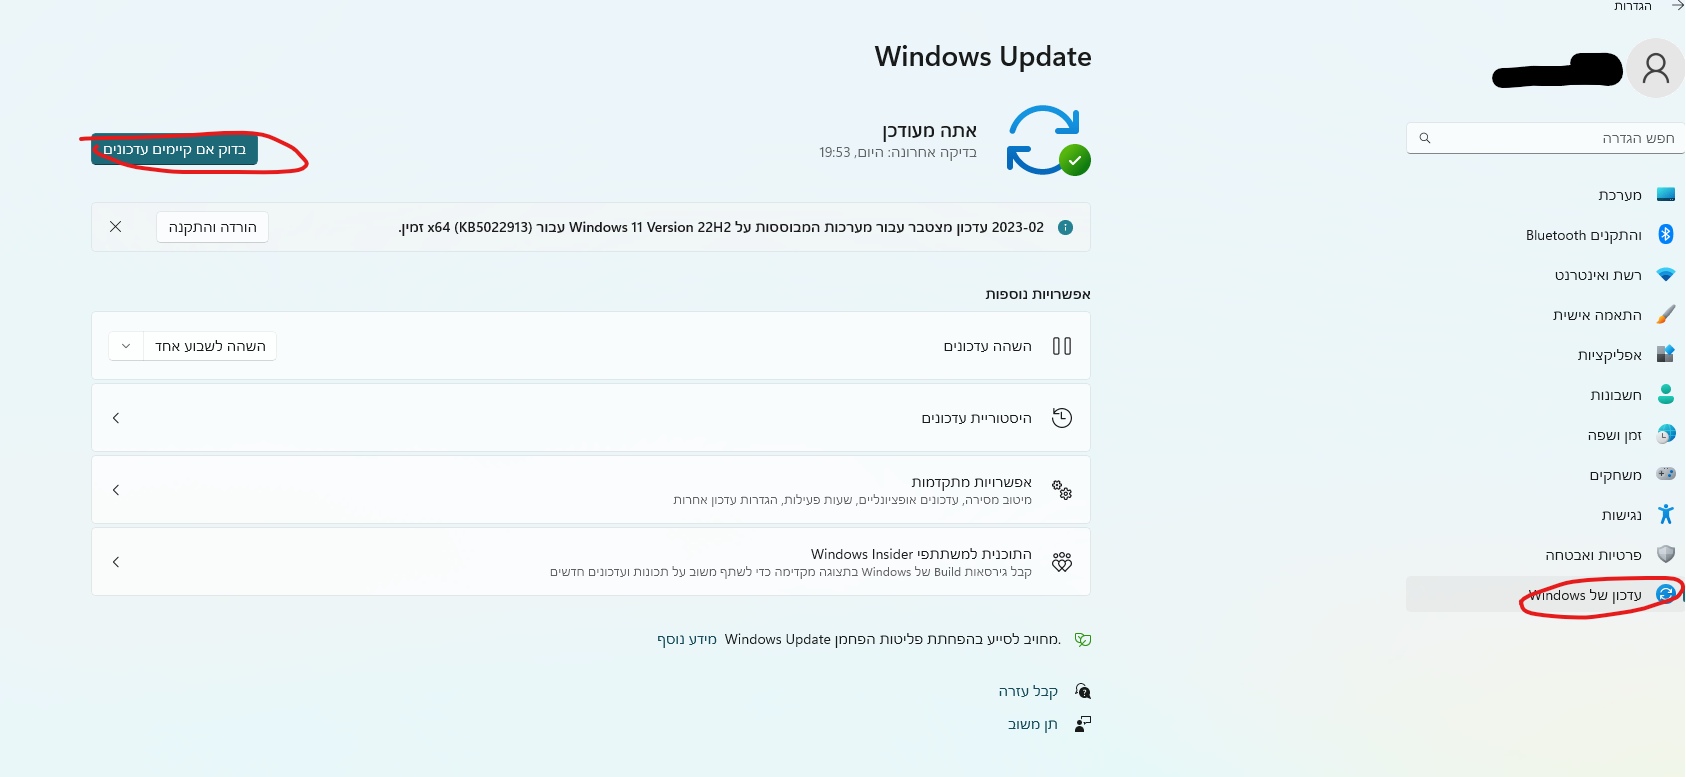1686x777 pixels.
Task: Click the אפשרויות מתקדמות row label
Action: coord(972,482)
